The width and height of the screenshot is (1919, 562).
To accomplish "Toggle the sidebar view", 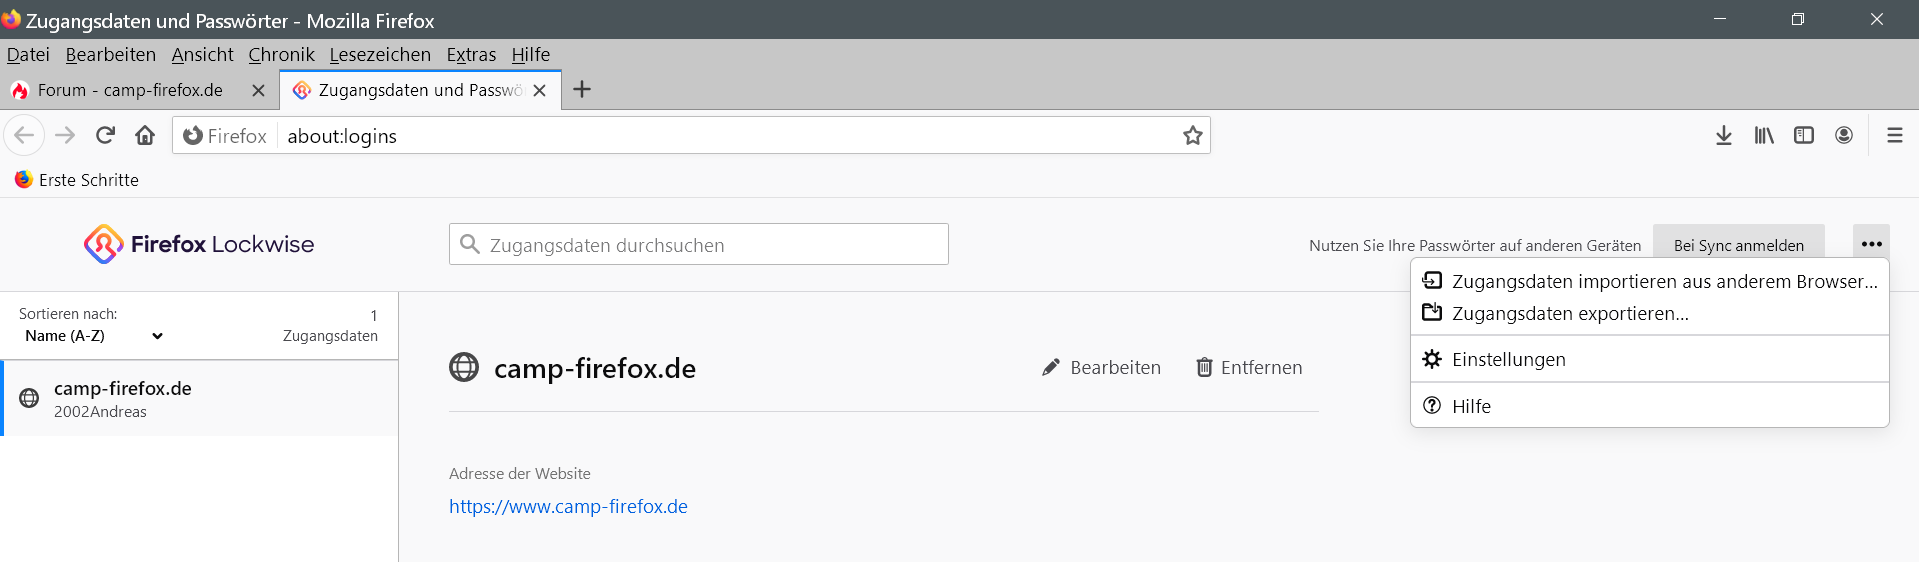I will 1803,135.
